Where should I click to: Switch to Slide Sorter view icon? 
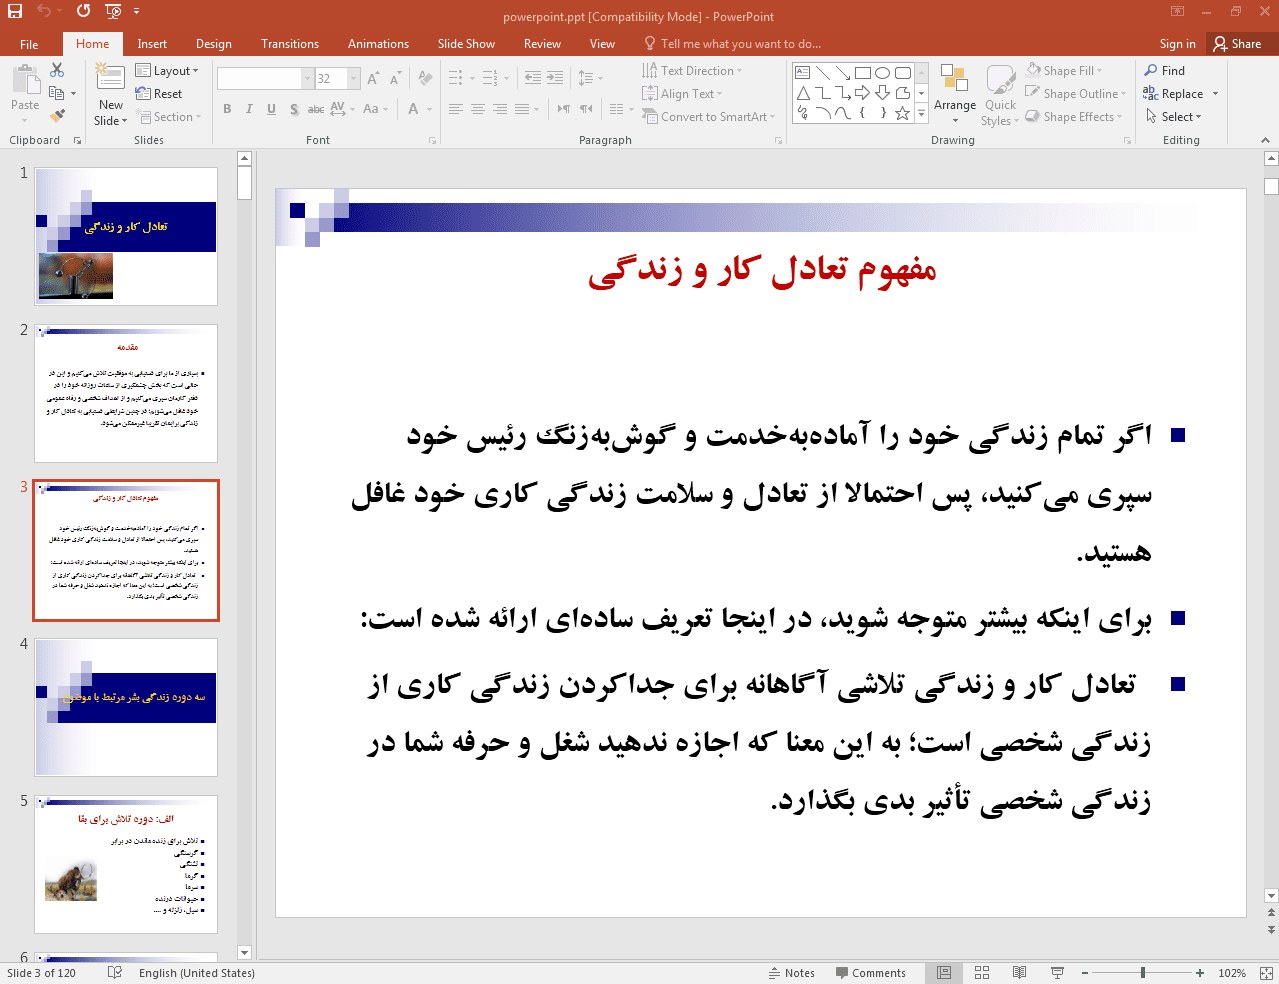click(982, 973)
